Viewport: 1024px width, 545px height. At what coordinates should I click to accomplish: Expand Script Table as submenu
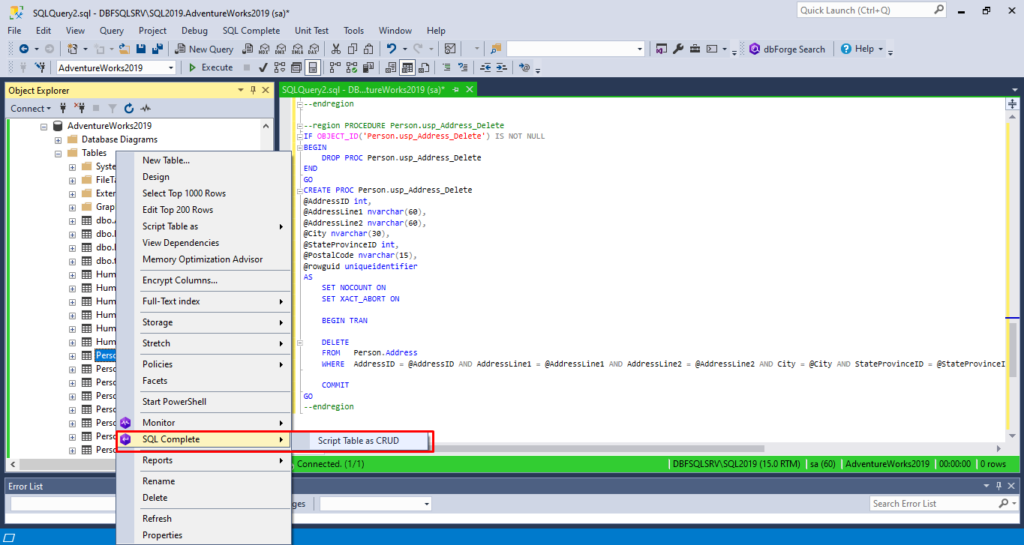point(203,226)
